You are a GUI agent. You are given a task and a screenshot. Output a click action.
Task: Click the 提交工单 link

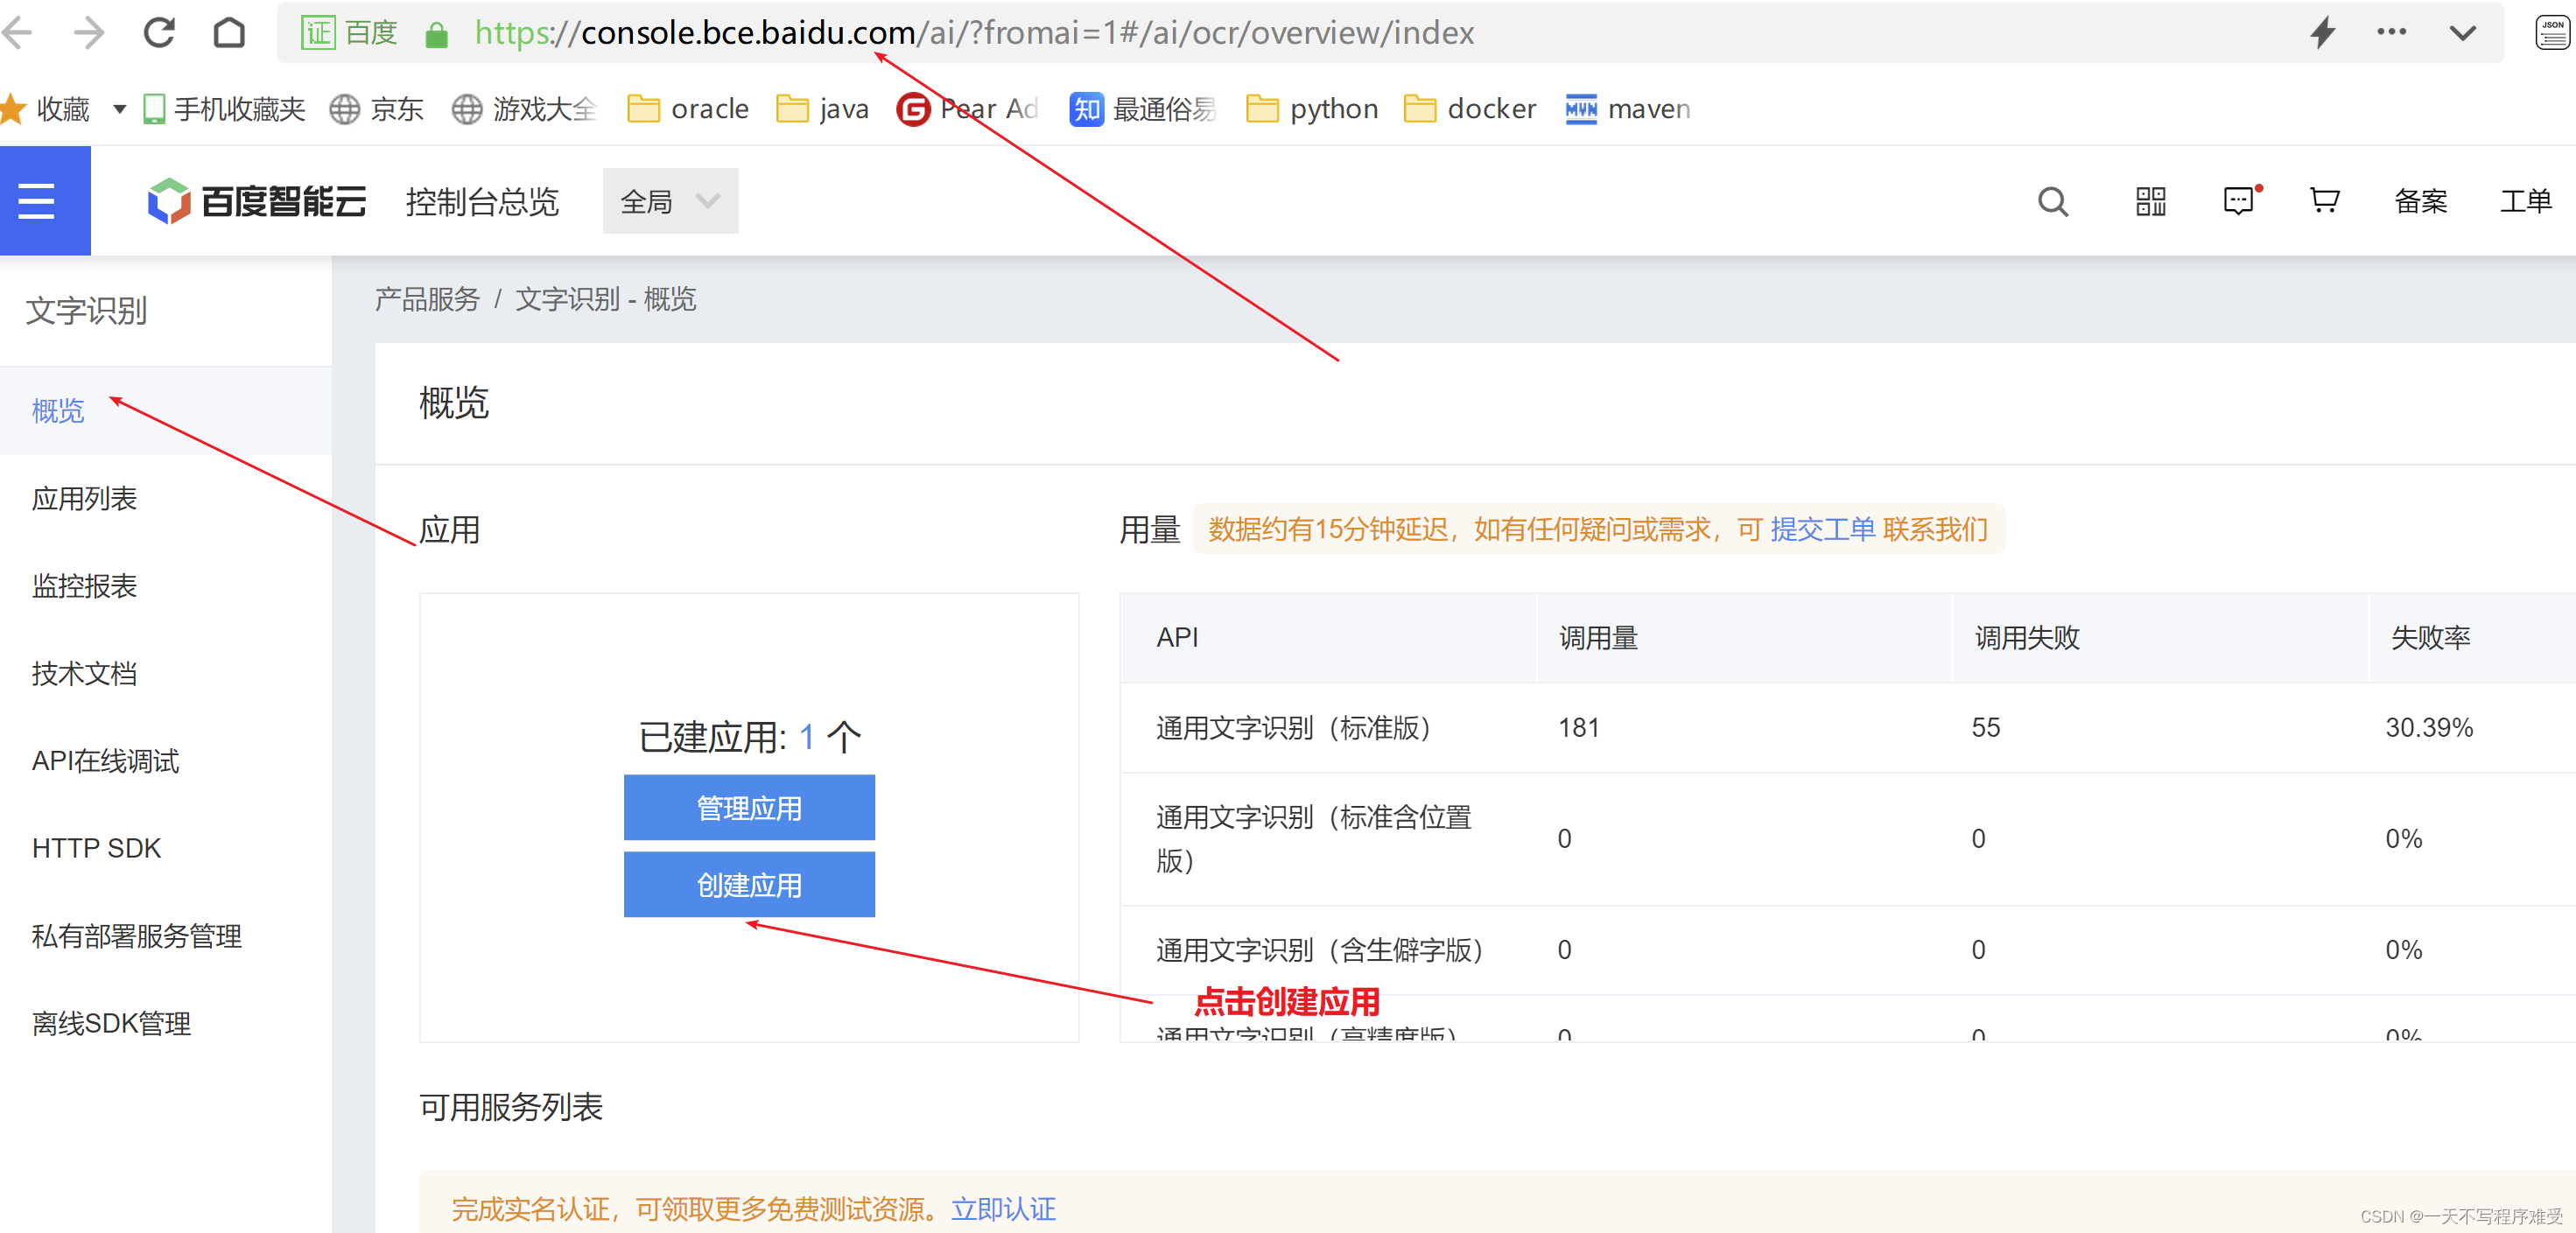pyautogui.click(x=1822, y=529)
